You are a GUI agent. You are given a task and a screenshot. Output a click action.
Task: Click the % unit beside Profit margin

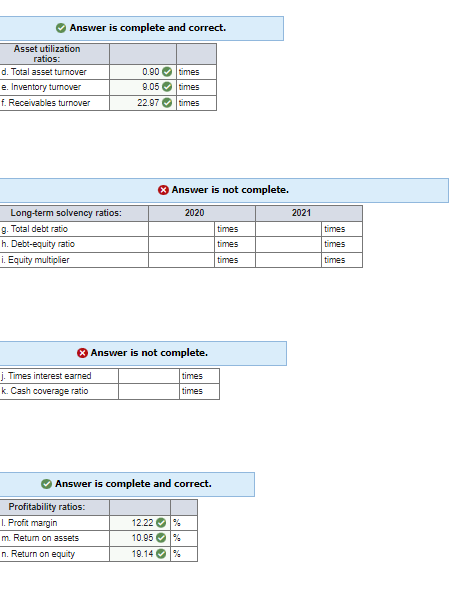pos(177,523)
